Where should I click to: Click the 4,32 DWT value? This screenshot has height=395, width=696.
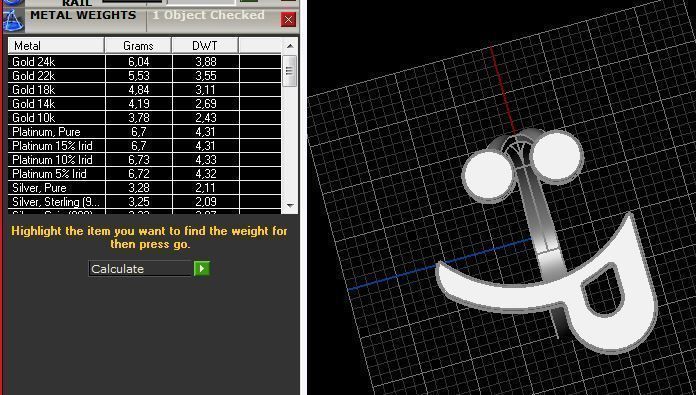[x=206, y=174]
